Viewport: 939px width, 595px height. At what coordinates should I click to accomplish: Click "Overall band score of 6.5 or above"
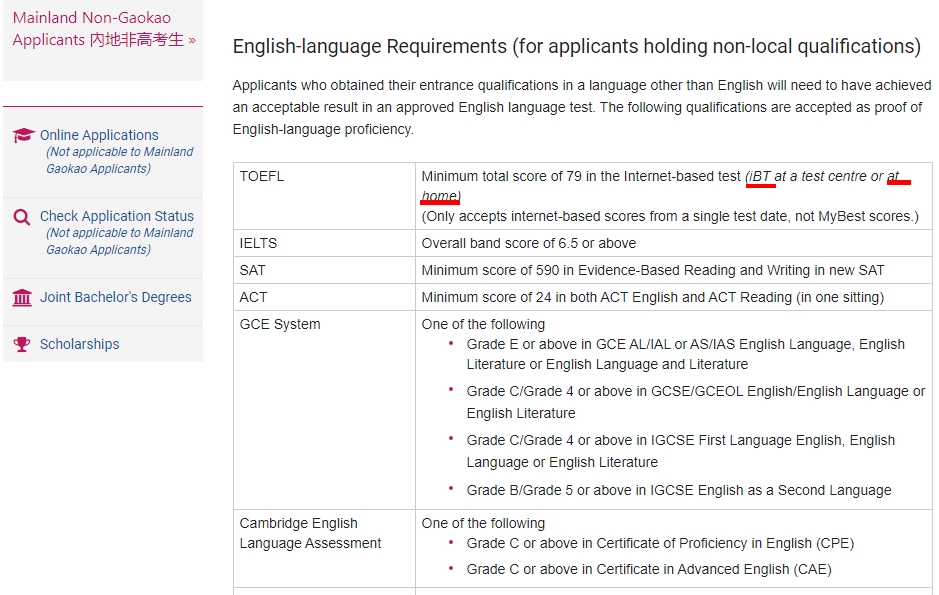528,243
